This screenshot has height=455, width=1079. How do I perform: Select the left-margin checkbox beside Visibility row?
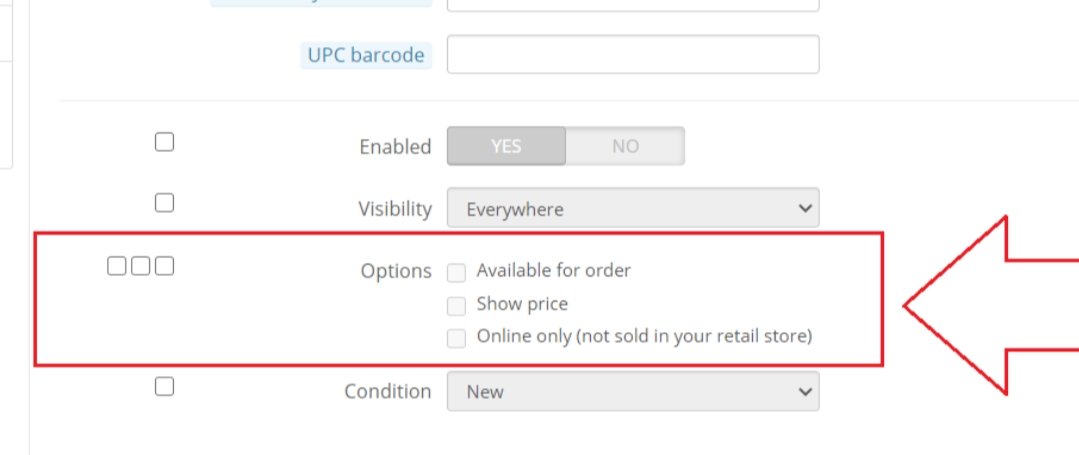(165, 203)
